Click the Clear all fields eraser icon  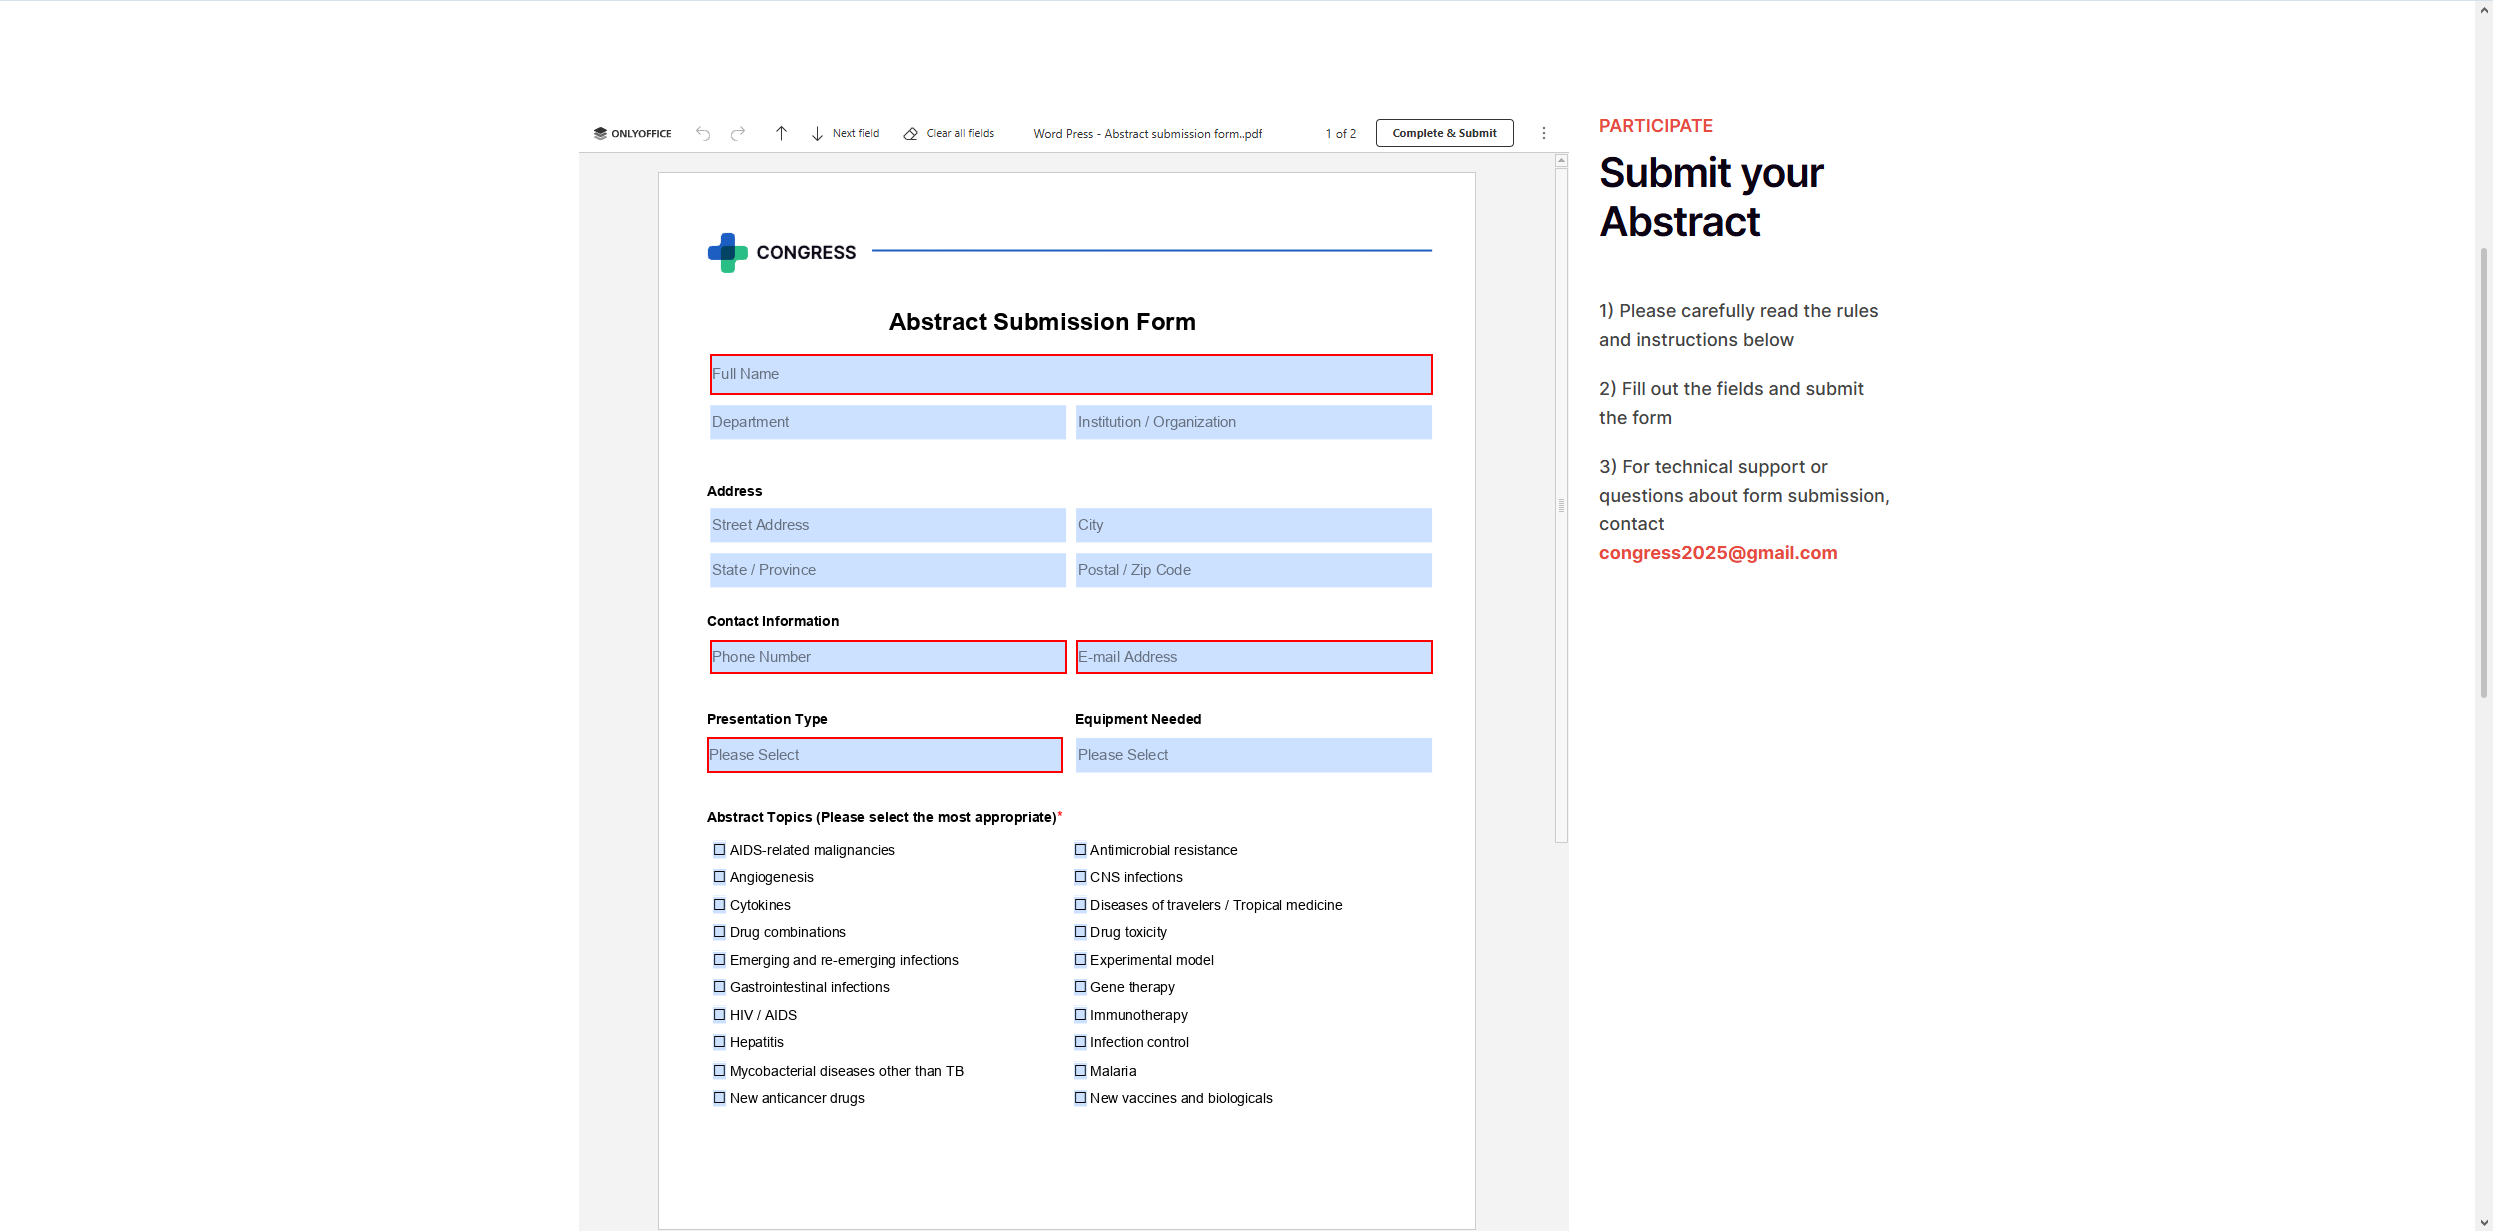[911, 134]
